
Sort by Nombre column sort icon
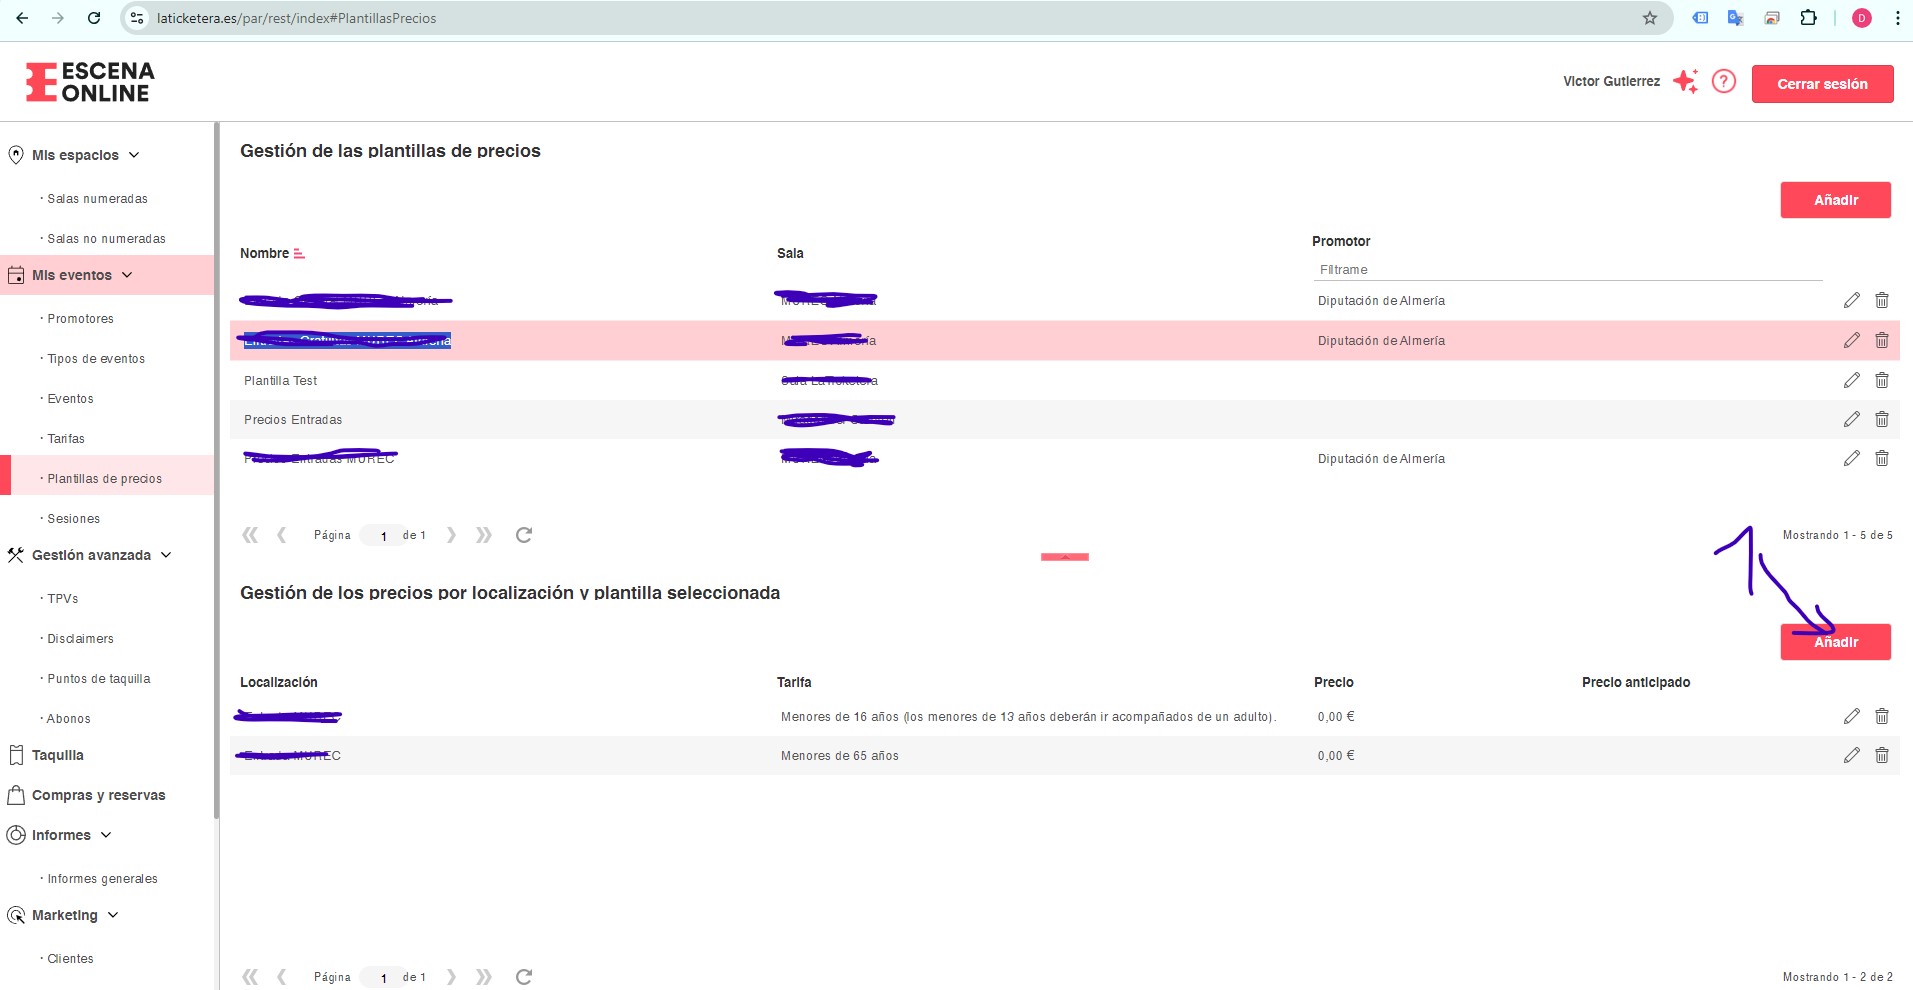pos(299,254)
